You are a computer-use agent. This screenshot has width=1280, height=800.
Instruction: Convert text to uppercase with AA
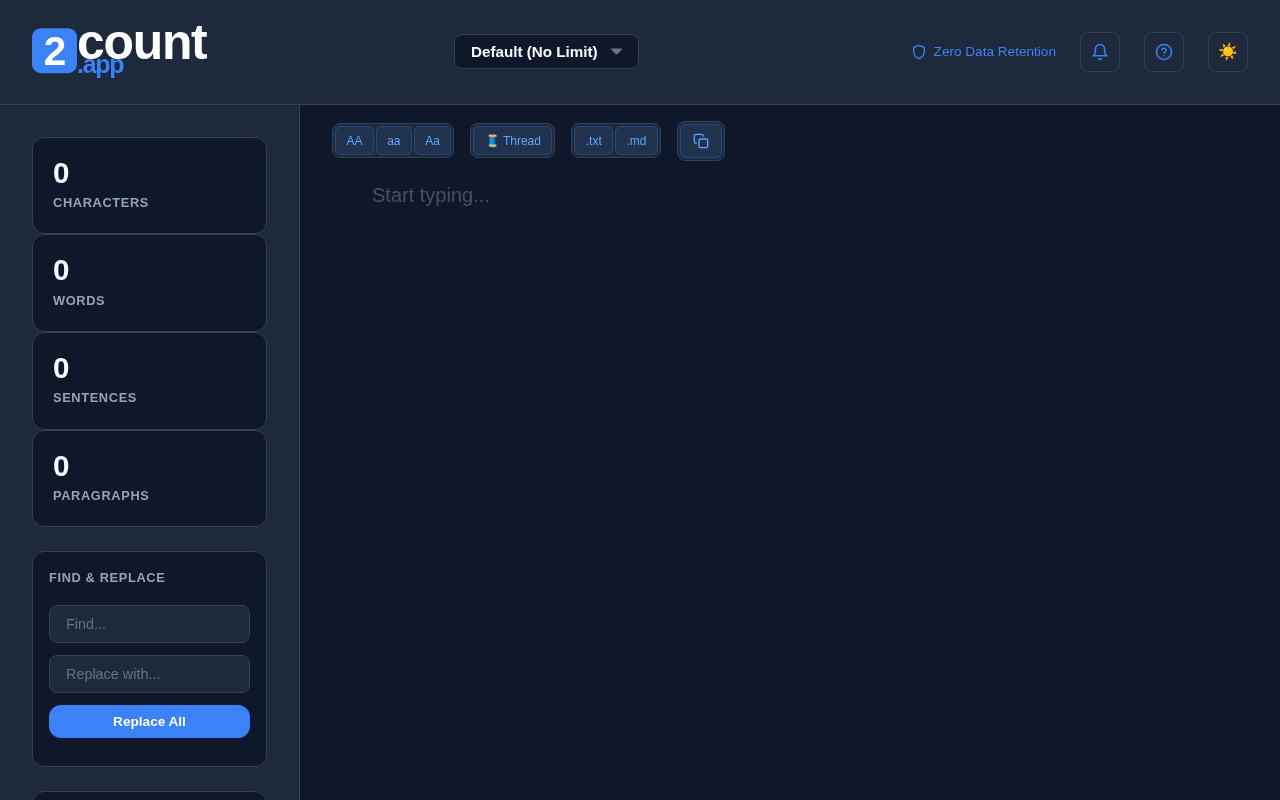tap(354, 141)
